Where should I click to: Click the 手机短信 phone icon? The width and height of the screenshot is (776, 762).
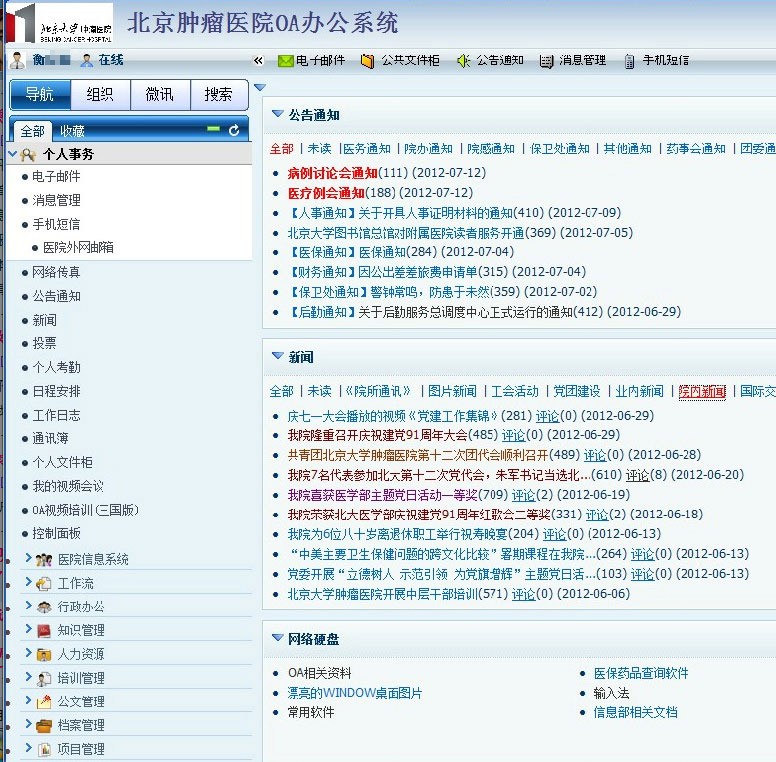pos(629,61)
